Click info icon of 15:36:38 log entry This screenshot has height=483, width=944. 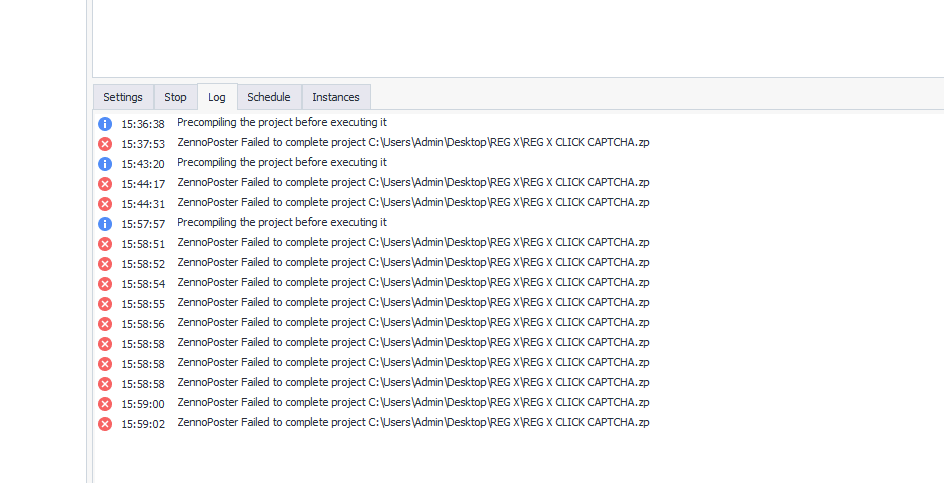click(105, 124)
